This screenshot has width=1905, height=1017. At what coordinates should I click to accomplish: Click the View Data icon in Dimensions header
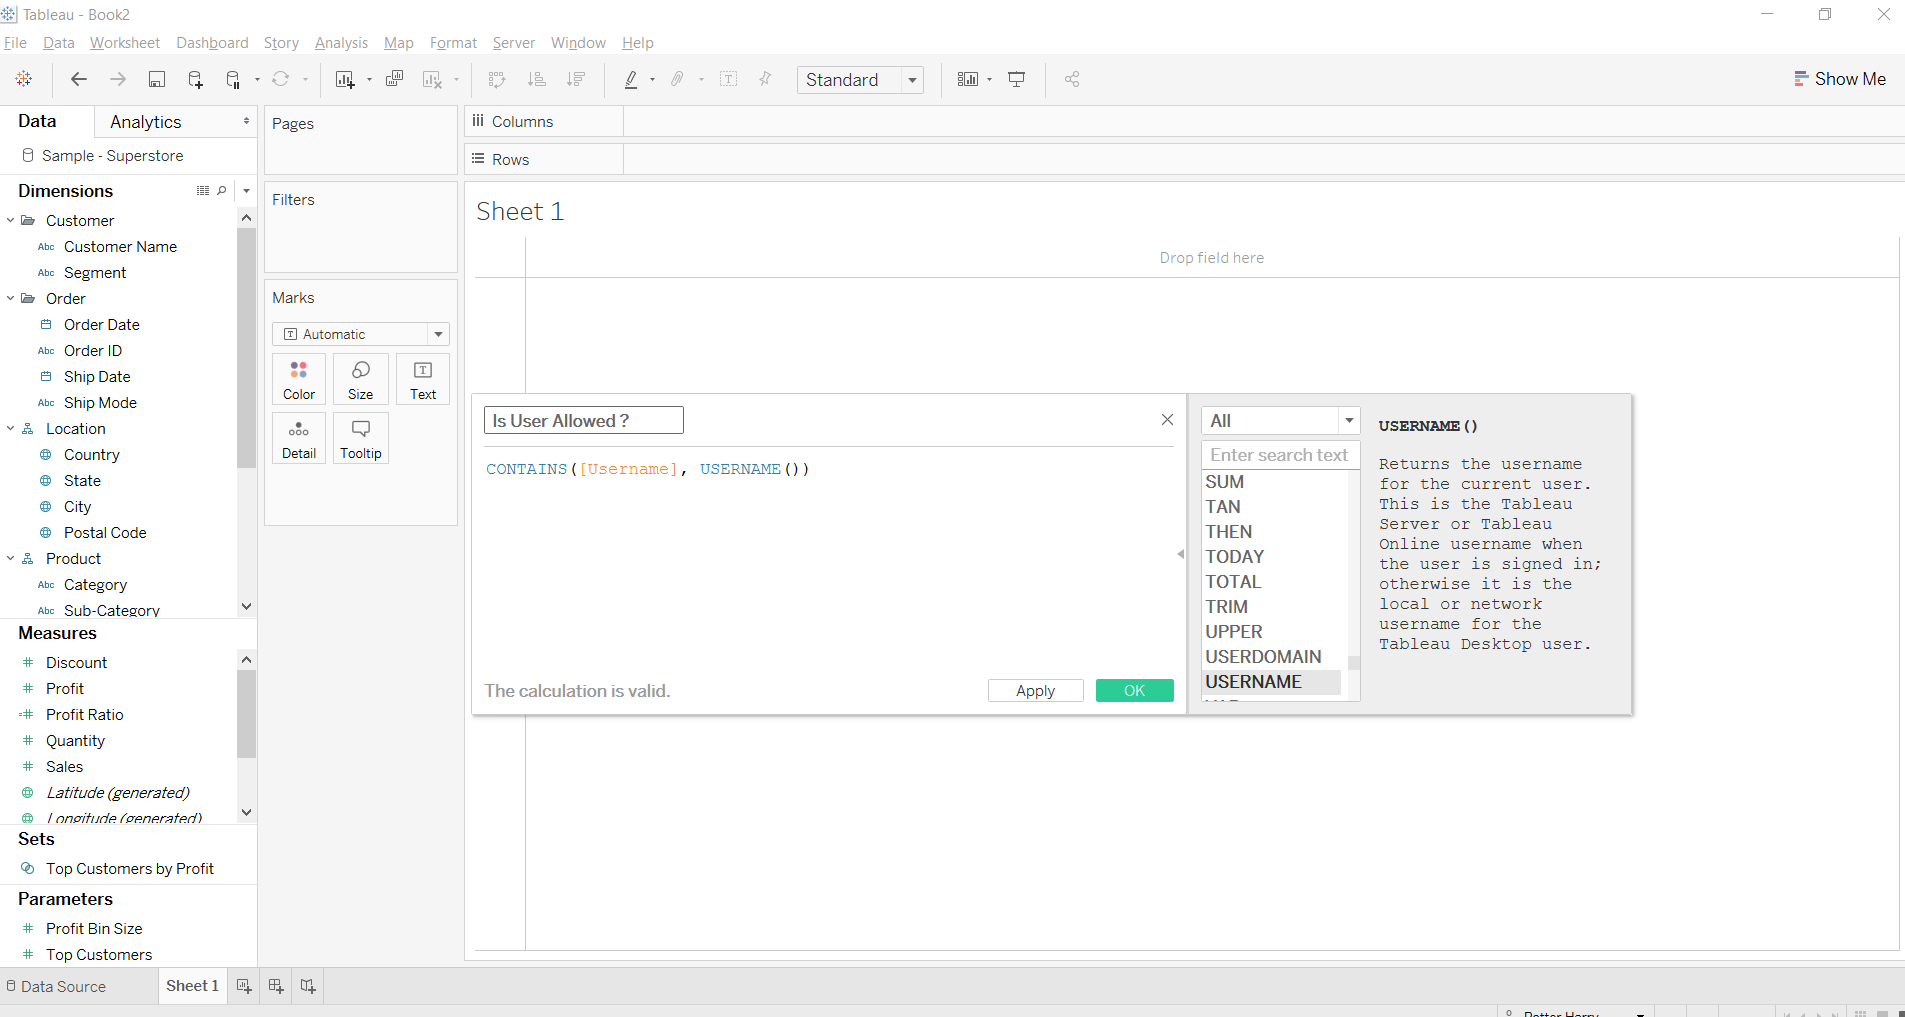pos(203,190)
